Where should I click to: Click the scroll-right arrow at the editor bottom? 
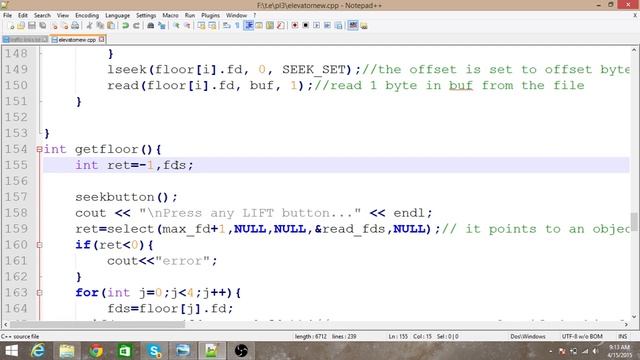(x=626, y=324)
